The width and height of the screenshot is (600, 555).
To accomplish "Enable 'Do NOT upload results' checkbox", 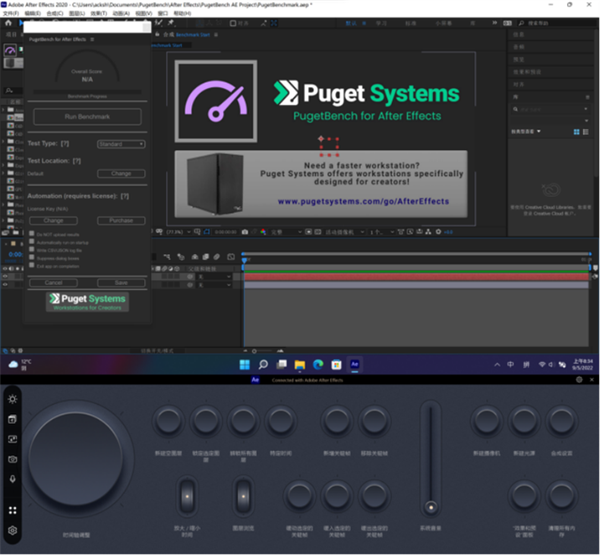I will point(30,233).
